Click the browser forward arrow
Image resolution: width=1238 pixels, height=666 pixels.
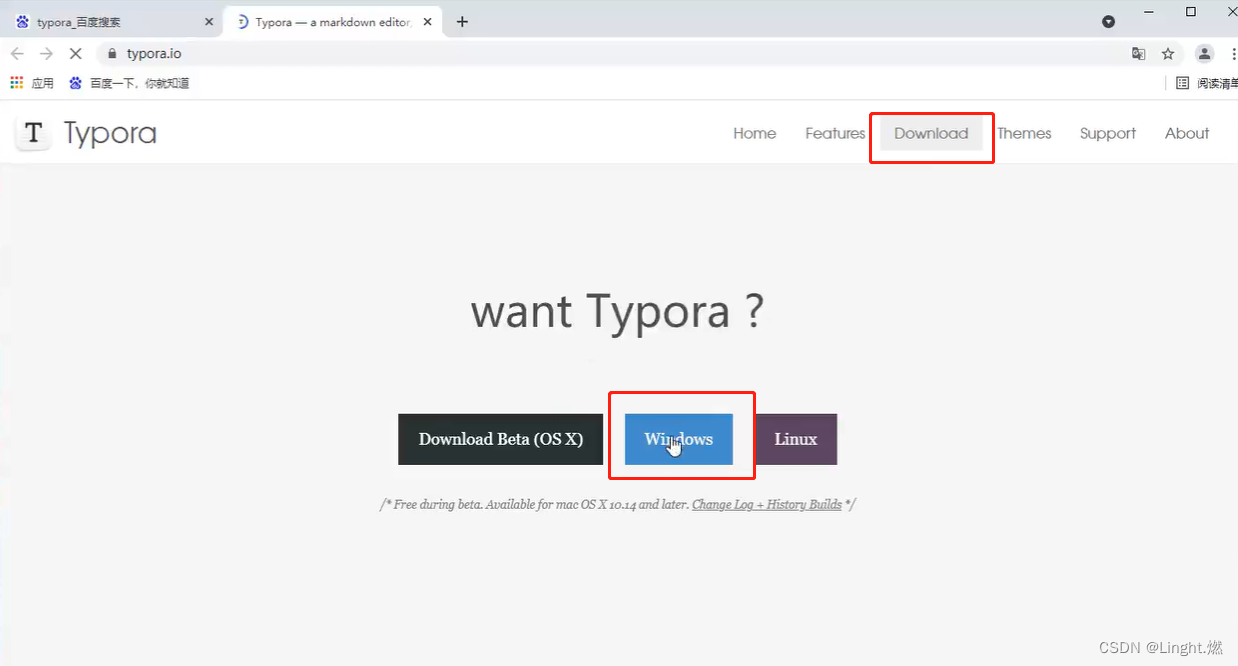click(x=46, y=54)
